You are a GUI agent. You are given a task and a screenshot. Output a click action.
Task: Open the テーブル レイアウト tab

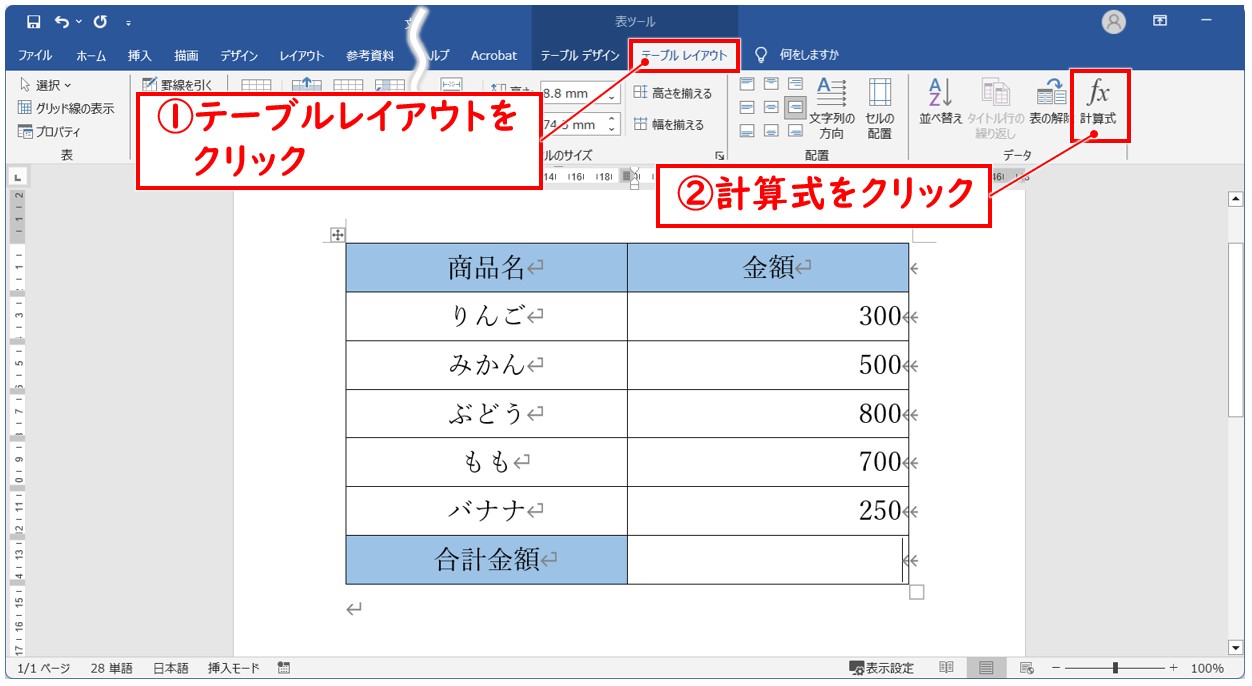684,55
